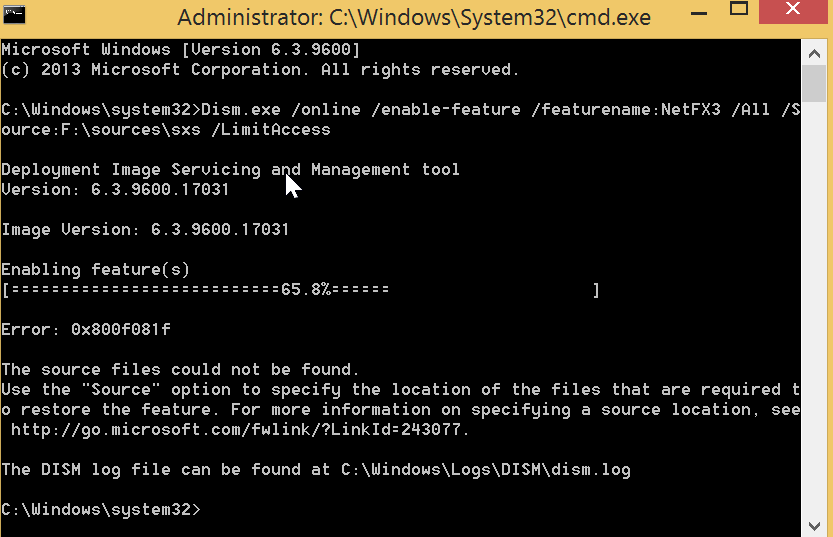Click the /LimitAccess switch text
This screenshot has width=833, height=537.
point(271,130)
